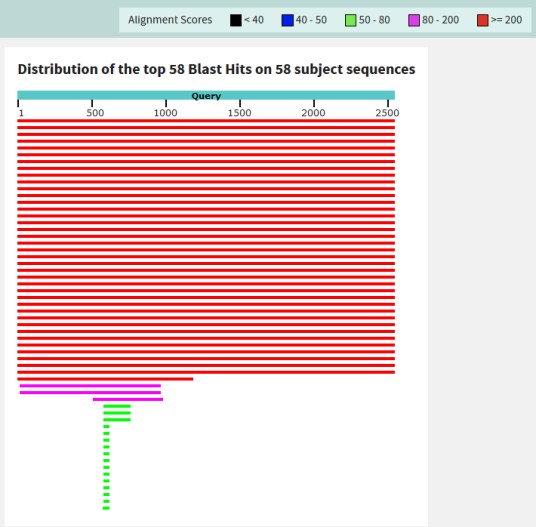Image resolution: width=536 pixels, height=527 pixels.
Task: Click the red '>= 200' legend swatch
Action: click(x=482, y=20)
